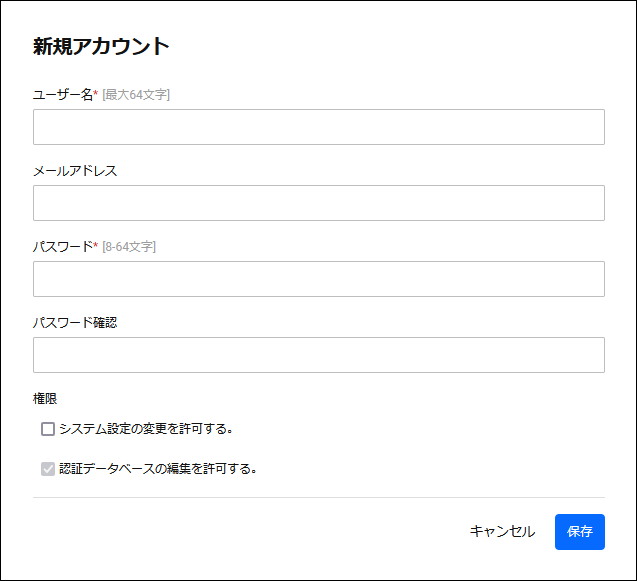Enable システム設定の変更を許可する checkbox
Image resolution: width=637 pixels, height=581 pixels.
coord(48,429)
